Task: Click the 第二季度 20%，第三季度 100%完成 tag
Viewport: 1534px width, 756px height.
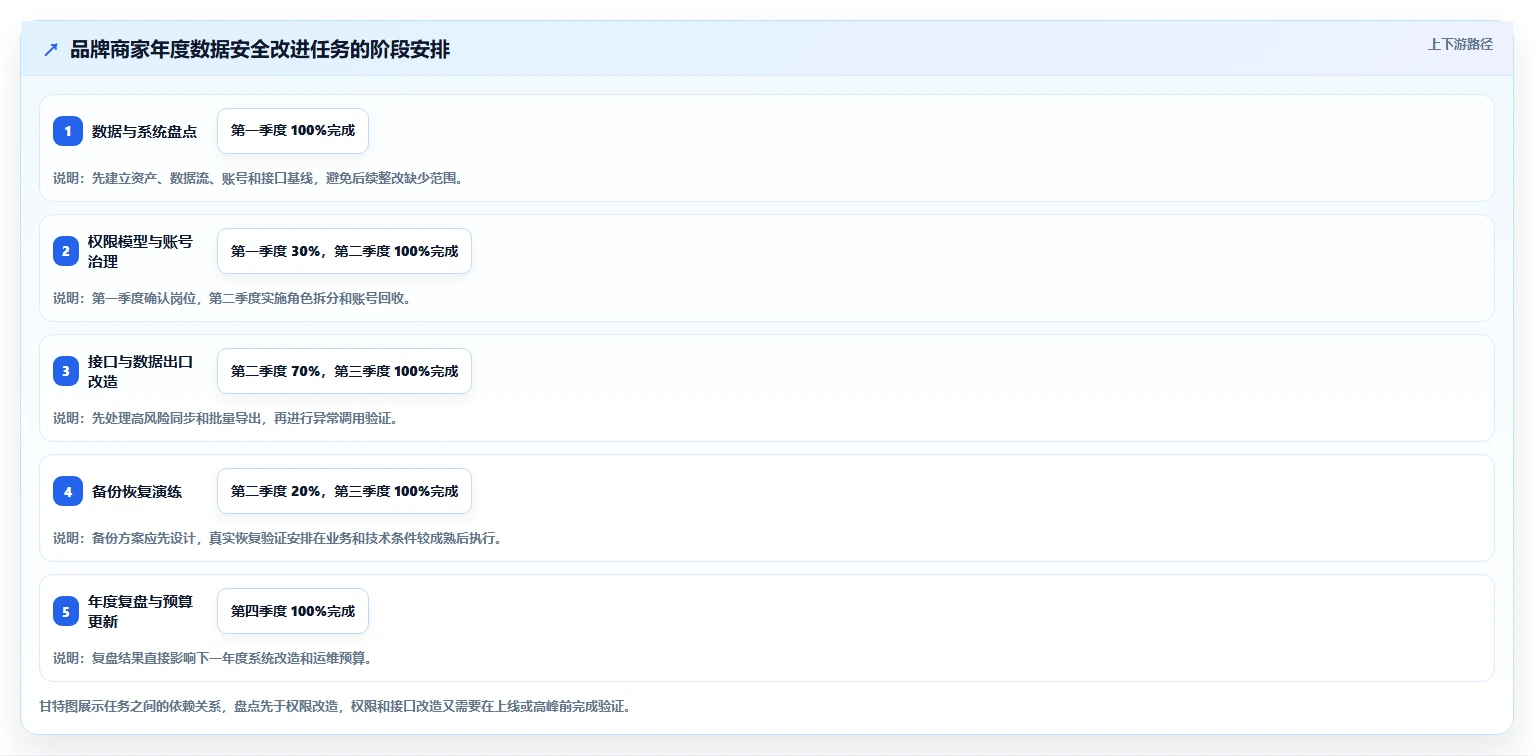Action: pos(344,491)
